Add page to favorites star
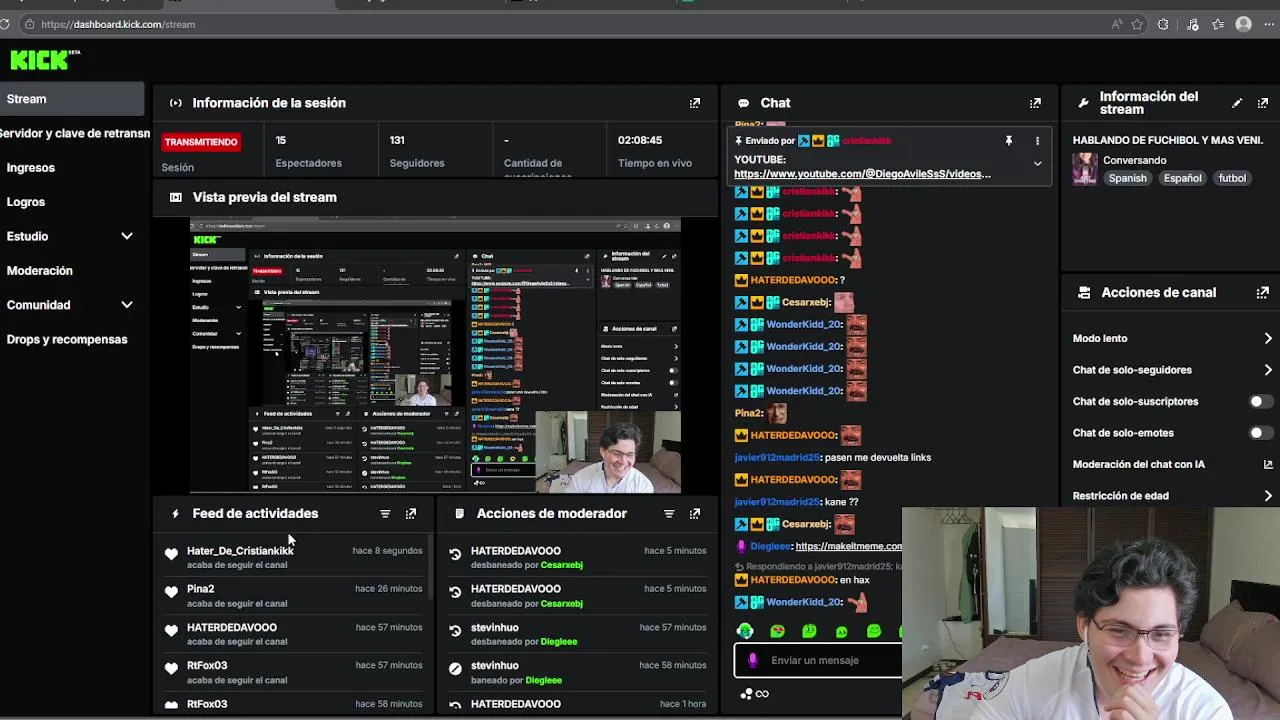1280x720 pixels. 1137,24
